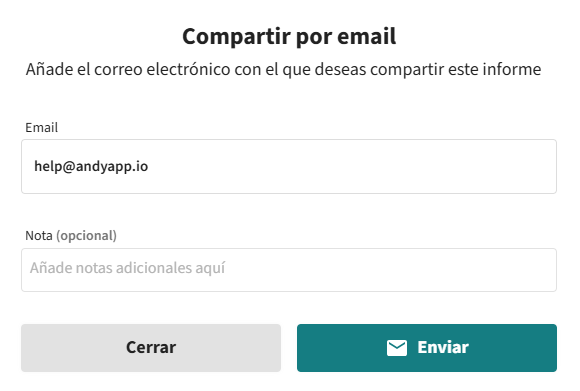Click the empty area inside the Email box
The height and width of the screenshot is (391, 580).
pos(351,166)
